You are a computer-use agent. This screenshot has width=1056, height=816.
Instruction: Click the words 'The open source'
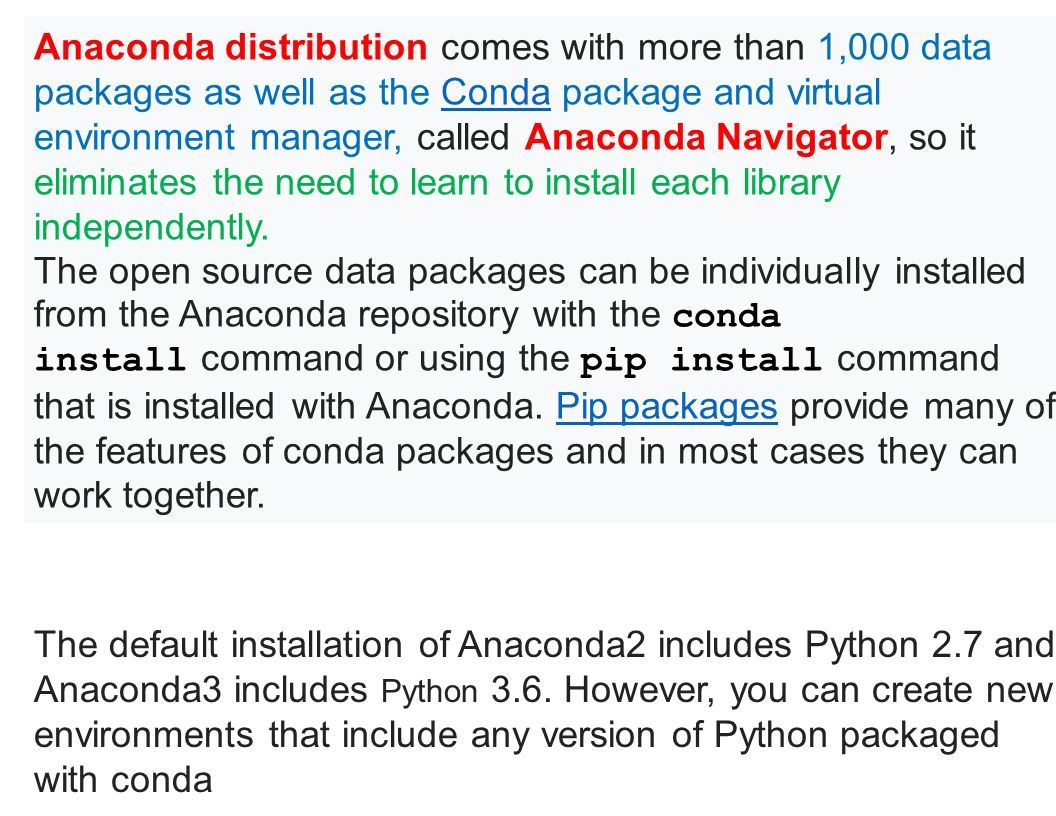coord(173,271)
